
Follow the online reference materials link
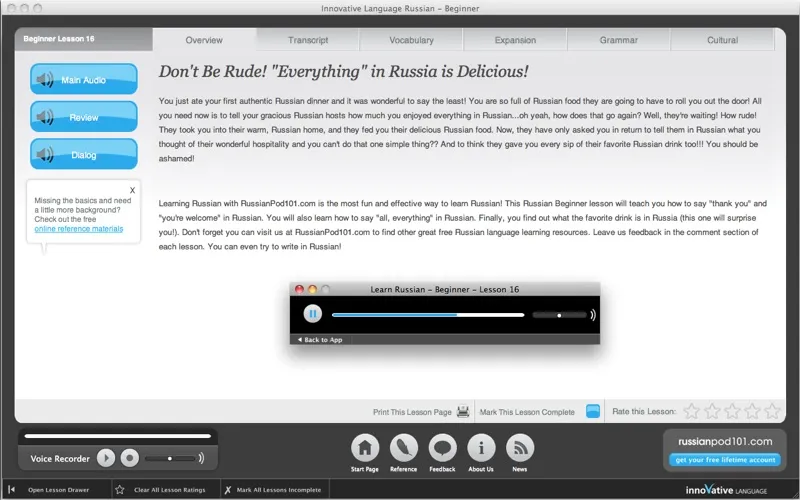[79, 228]
